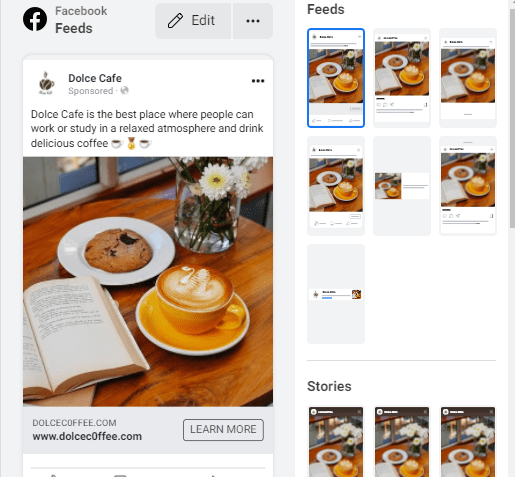
Task: Open the three-dot menu beside Edit
Action: (253, 21)
